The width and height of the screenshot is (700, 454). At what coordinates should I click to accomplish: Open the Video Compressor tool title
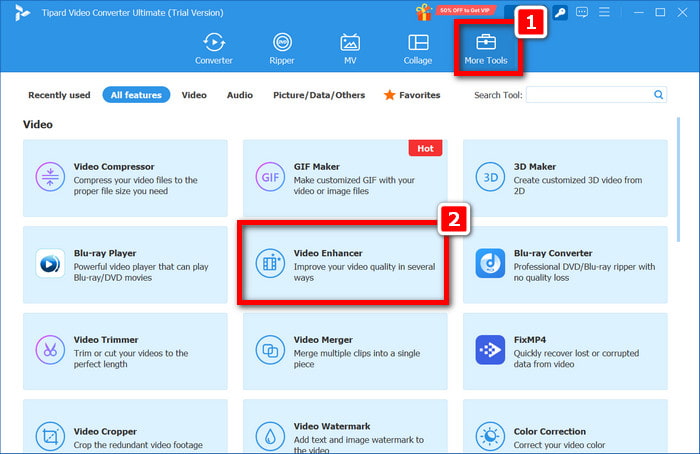coord(114,167)
